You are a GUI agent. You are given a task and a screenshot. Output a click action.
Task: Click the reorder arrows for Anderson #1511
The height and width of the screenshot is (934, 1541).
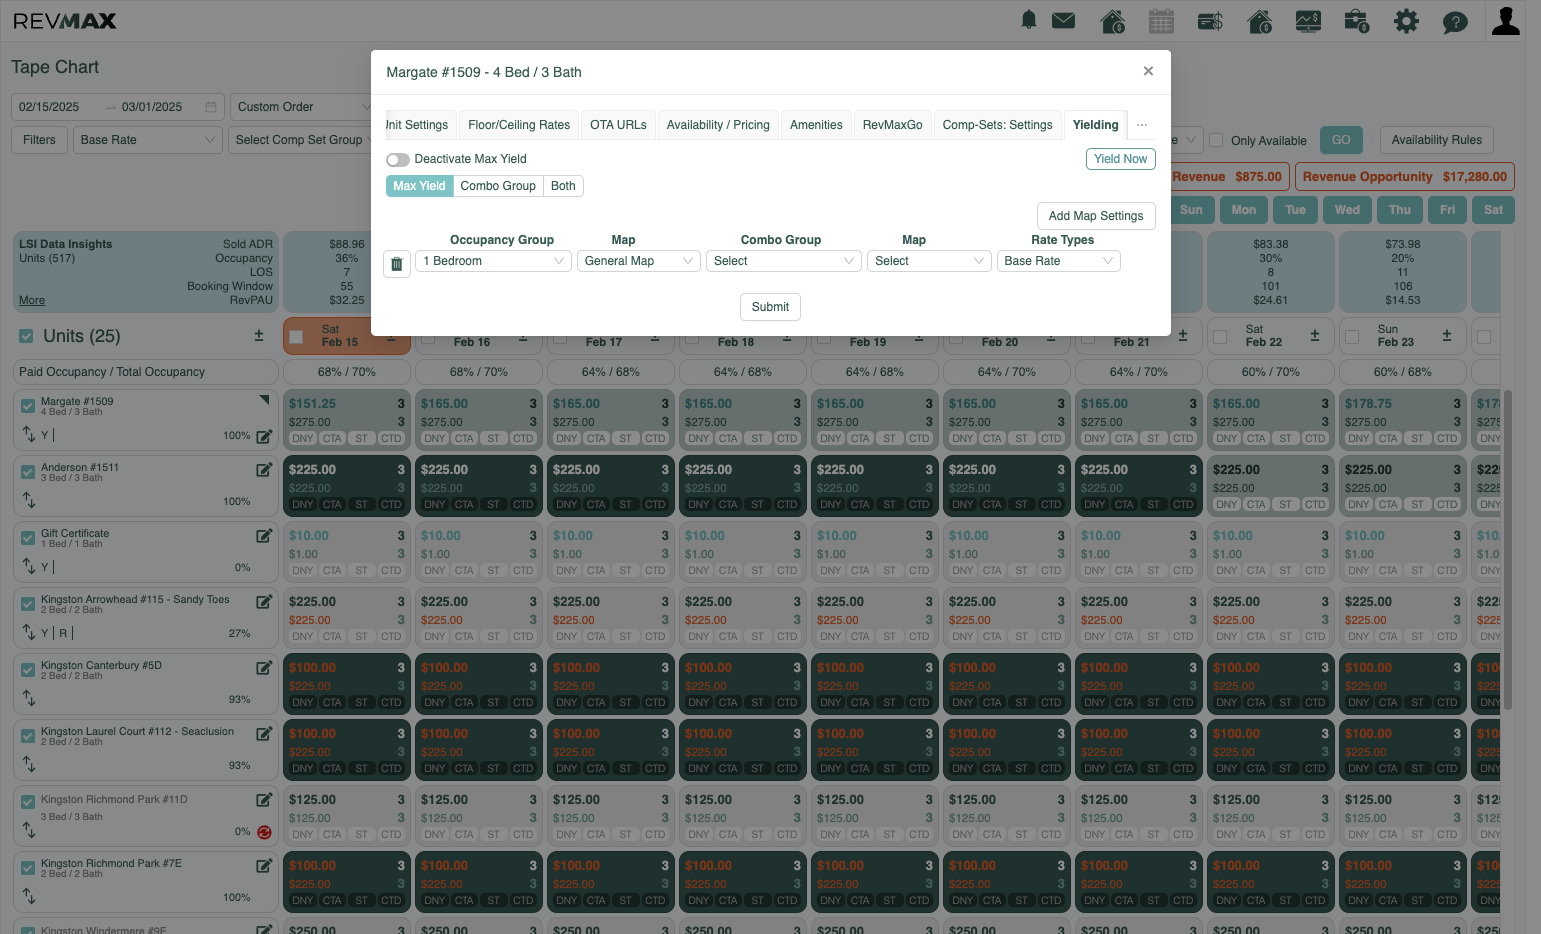pos(29,499)
